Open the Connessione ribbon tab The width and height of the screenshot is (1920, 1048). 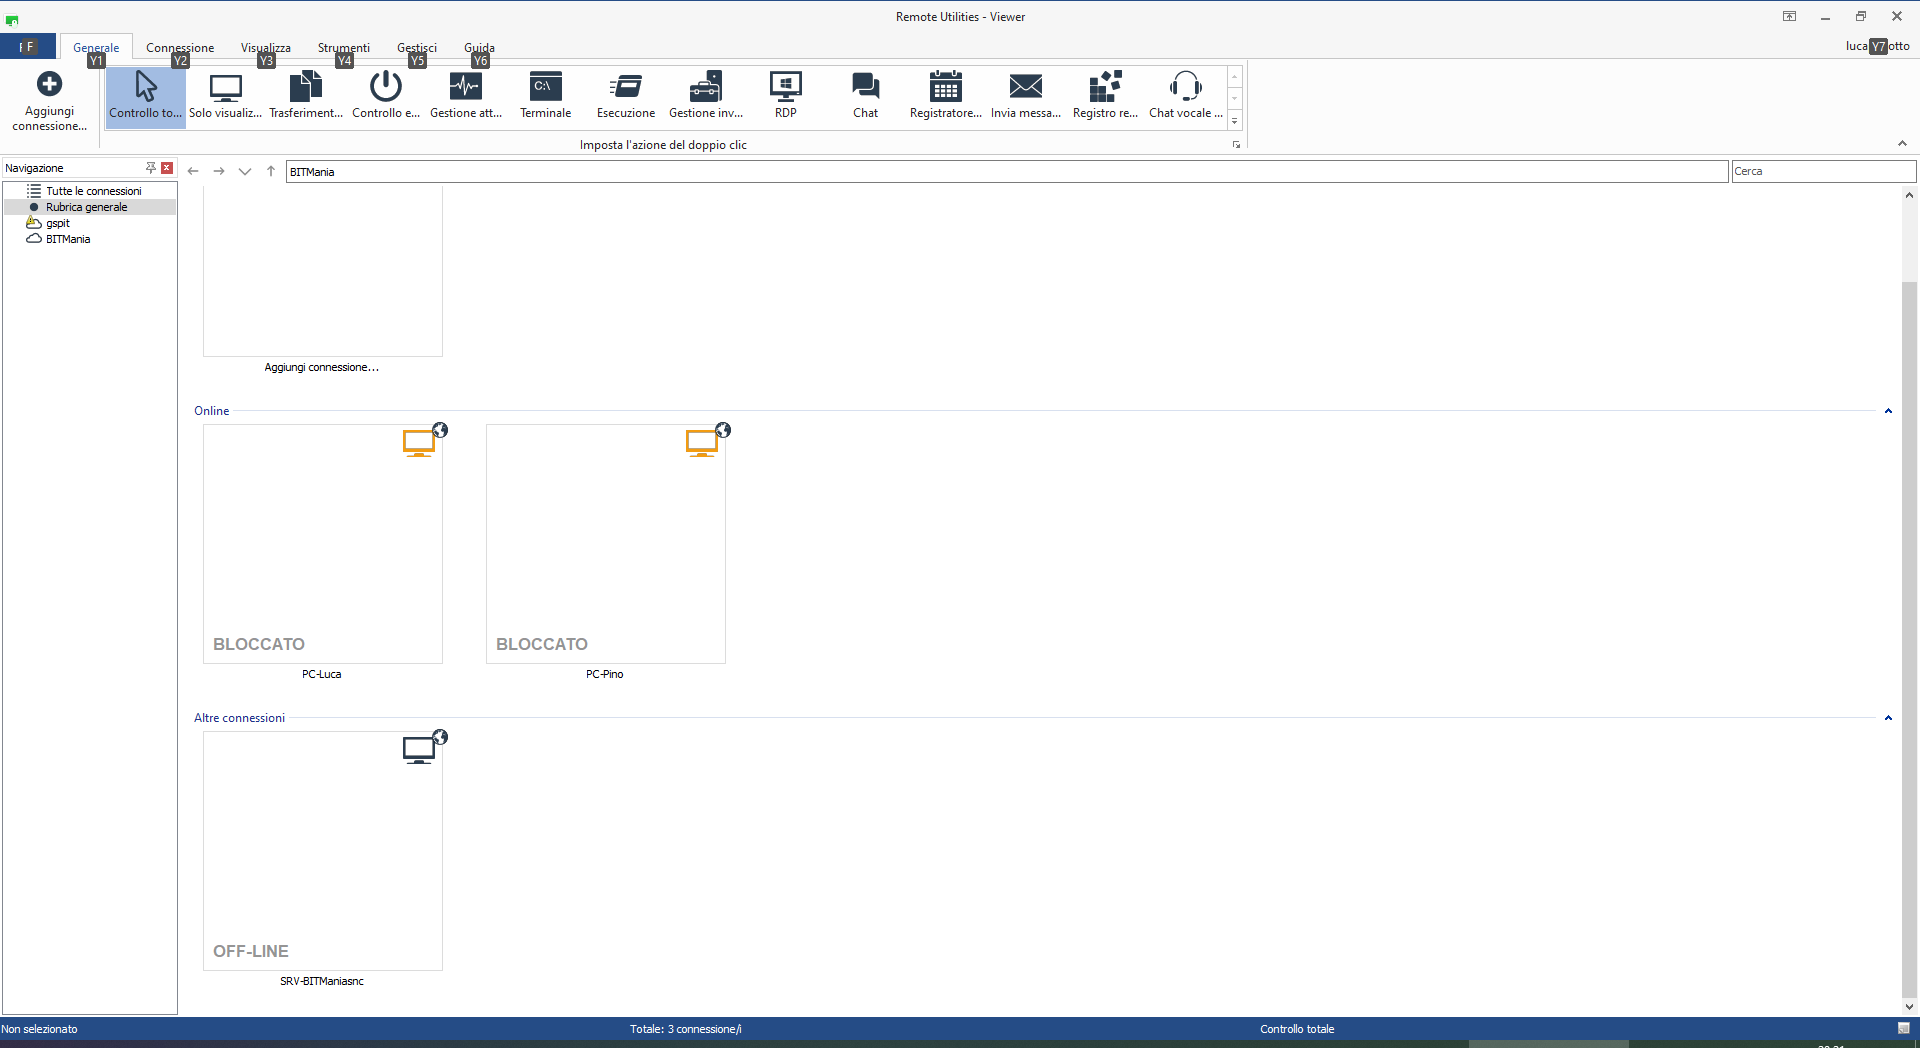tap(180, 47)
